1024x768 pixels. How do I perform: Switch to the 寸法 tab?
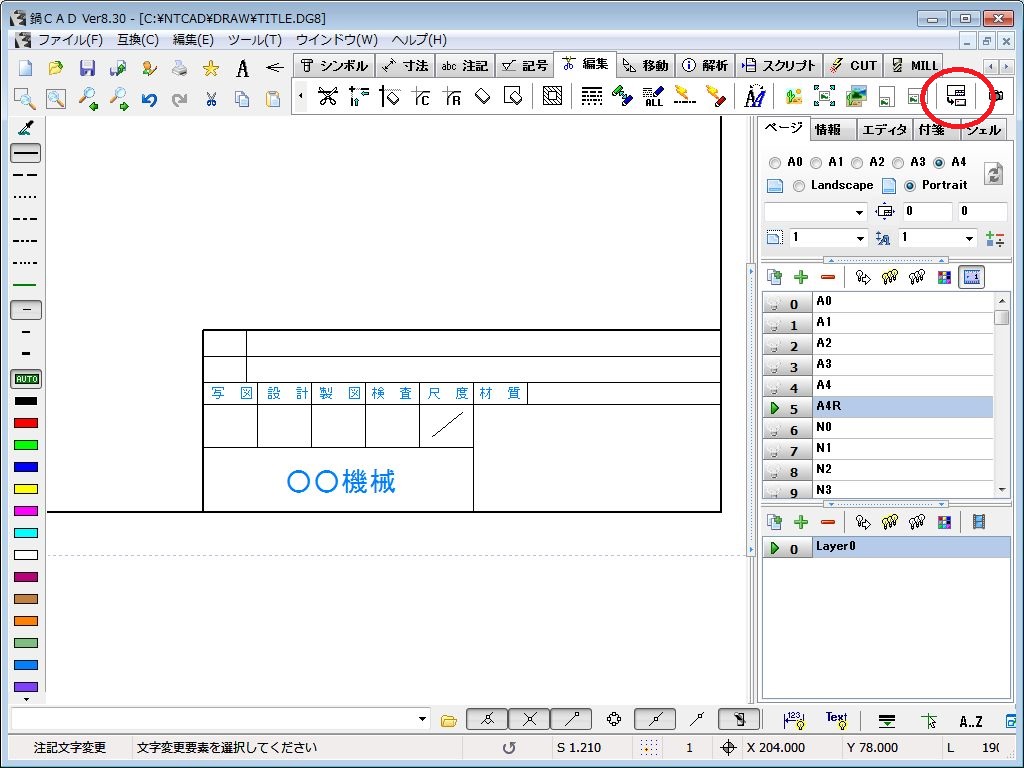[x=405, y=65]
